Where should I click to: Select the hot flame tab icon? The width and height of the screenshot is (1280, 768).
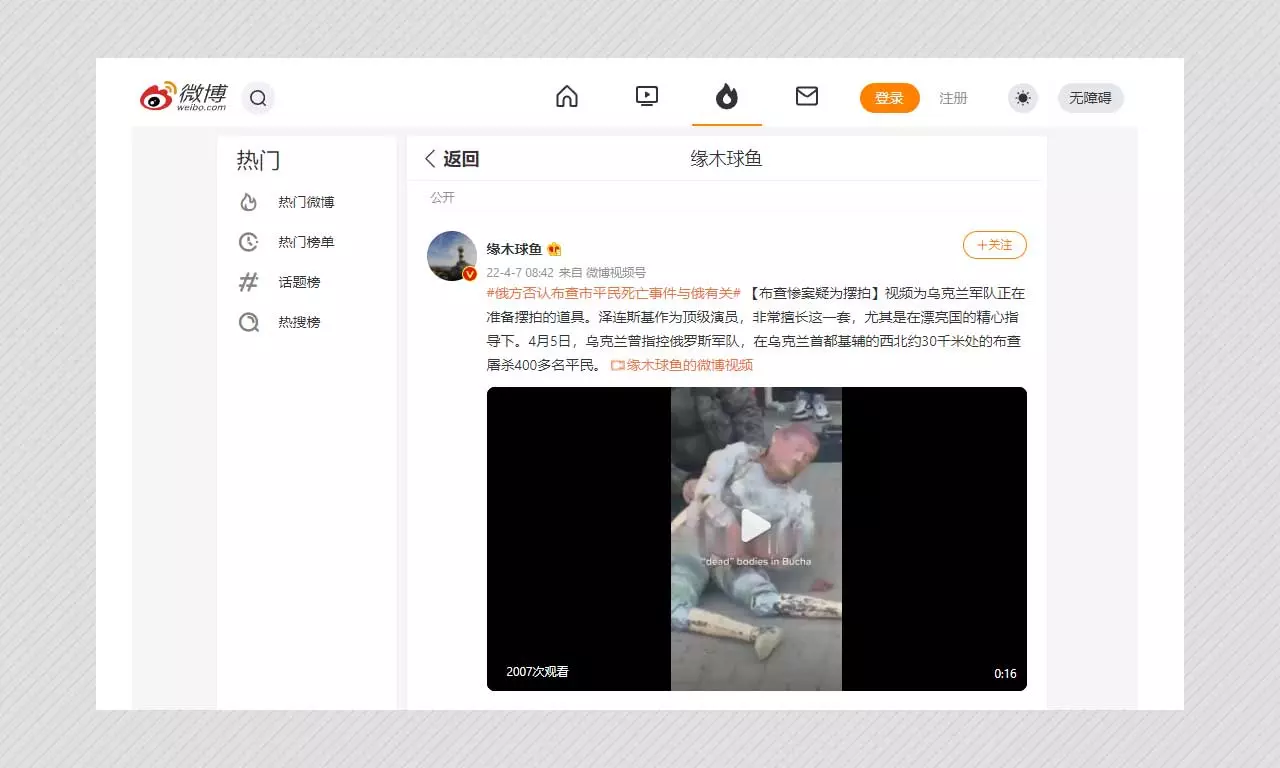tap(727, 97)
